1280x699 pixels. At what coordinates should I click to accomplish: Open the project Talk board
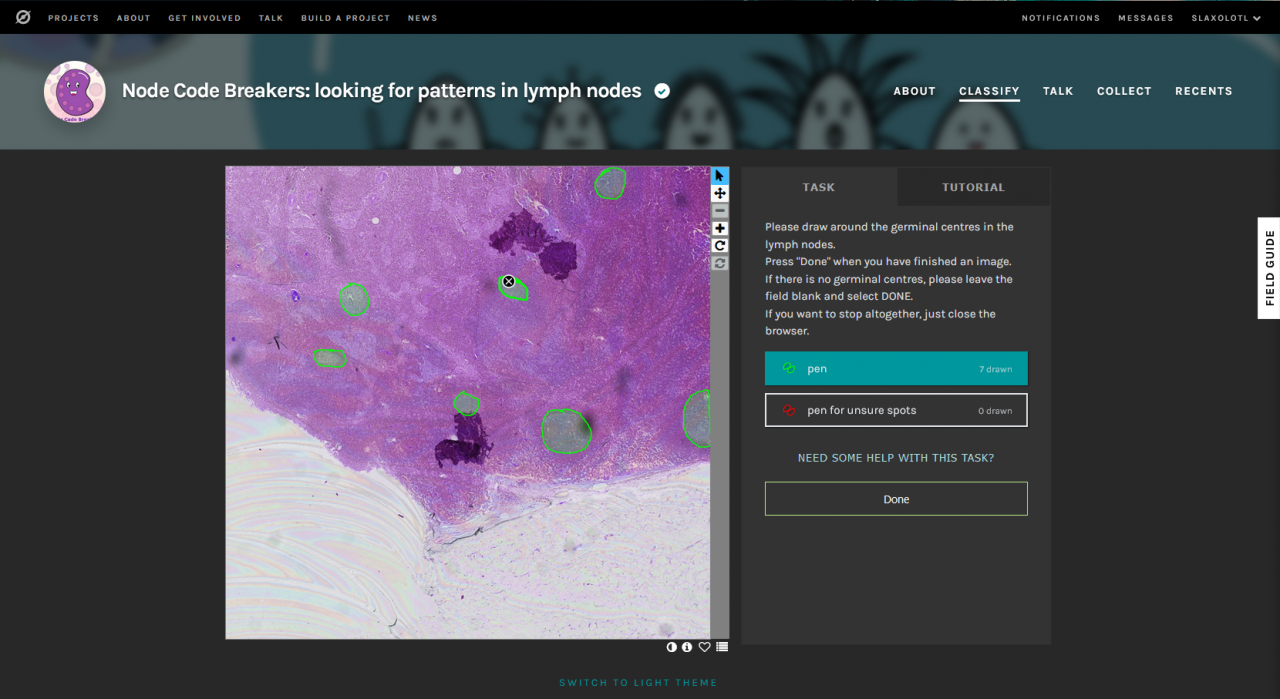pos(1058,91)
